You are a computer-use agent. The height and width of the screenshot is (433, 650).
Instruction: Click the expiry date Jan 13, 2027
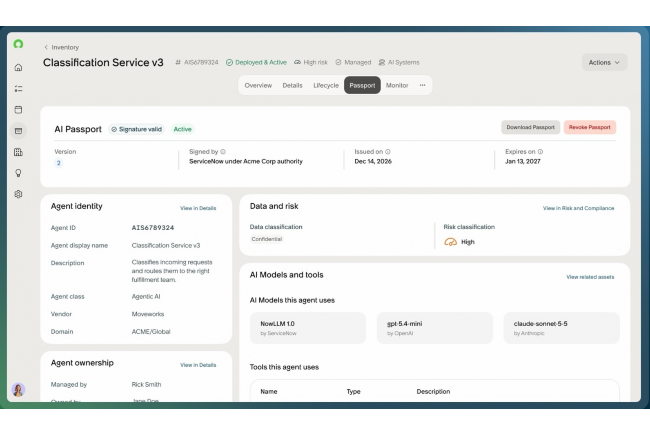[x=523, y=162]
